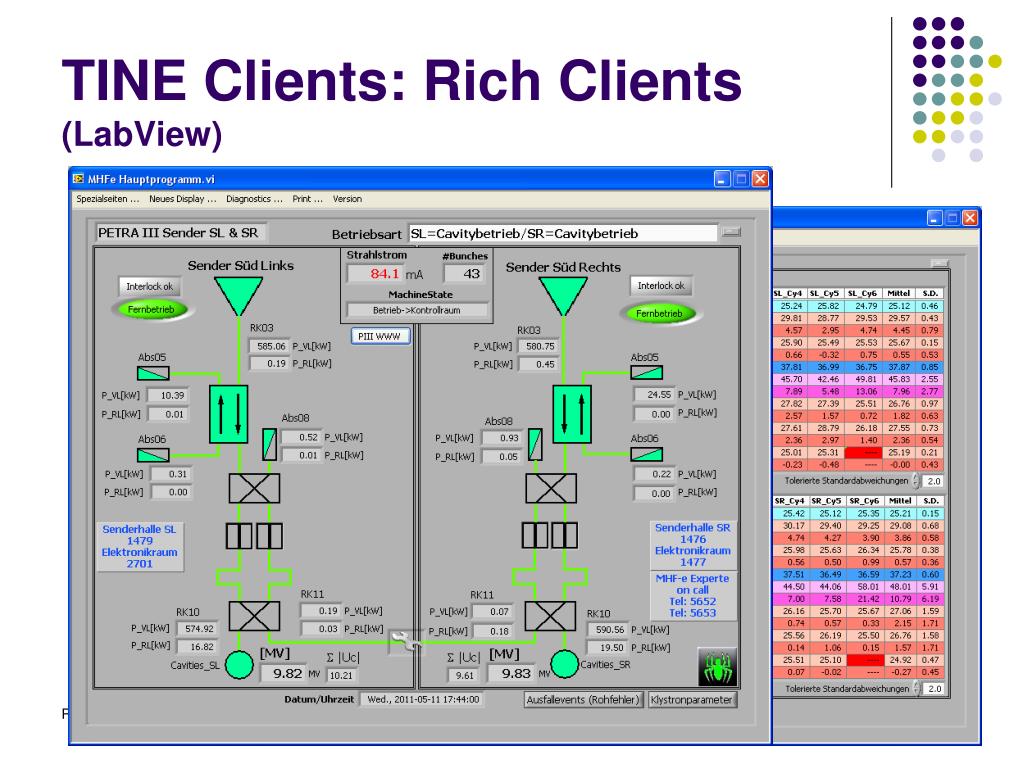This screenshot has height=768, width=1024.
Task: Click the Abs05 absorber symbol in Sender Süd Links
Action: click(x=153, y=373)
